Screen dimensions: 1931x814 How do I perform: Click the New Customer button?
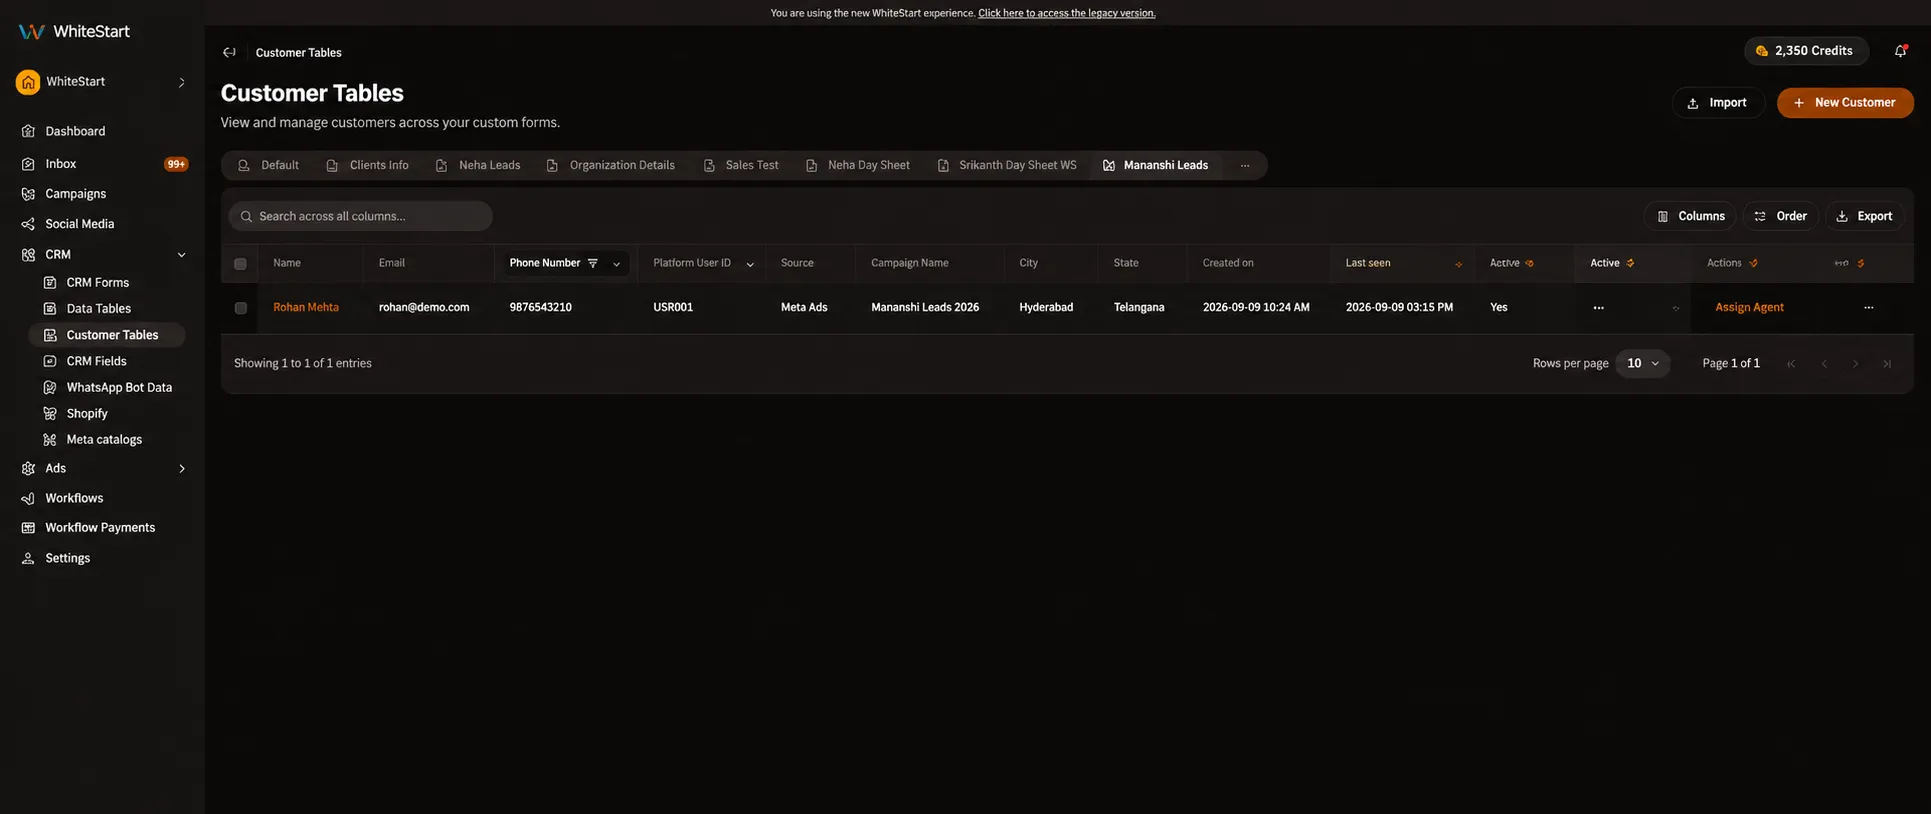pos(1845,103)
